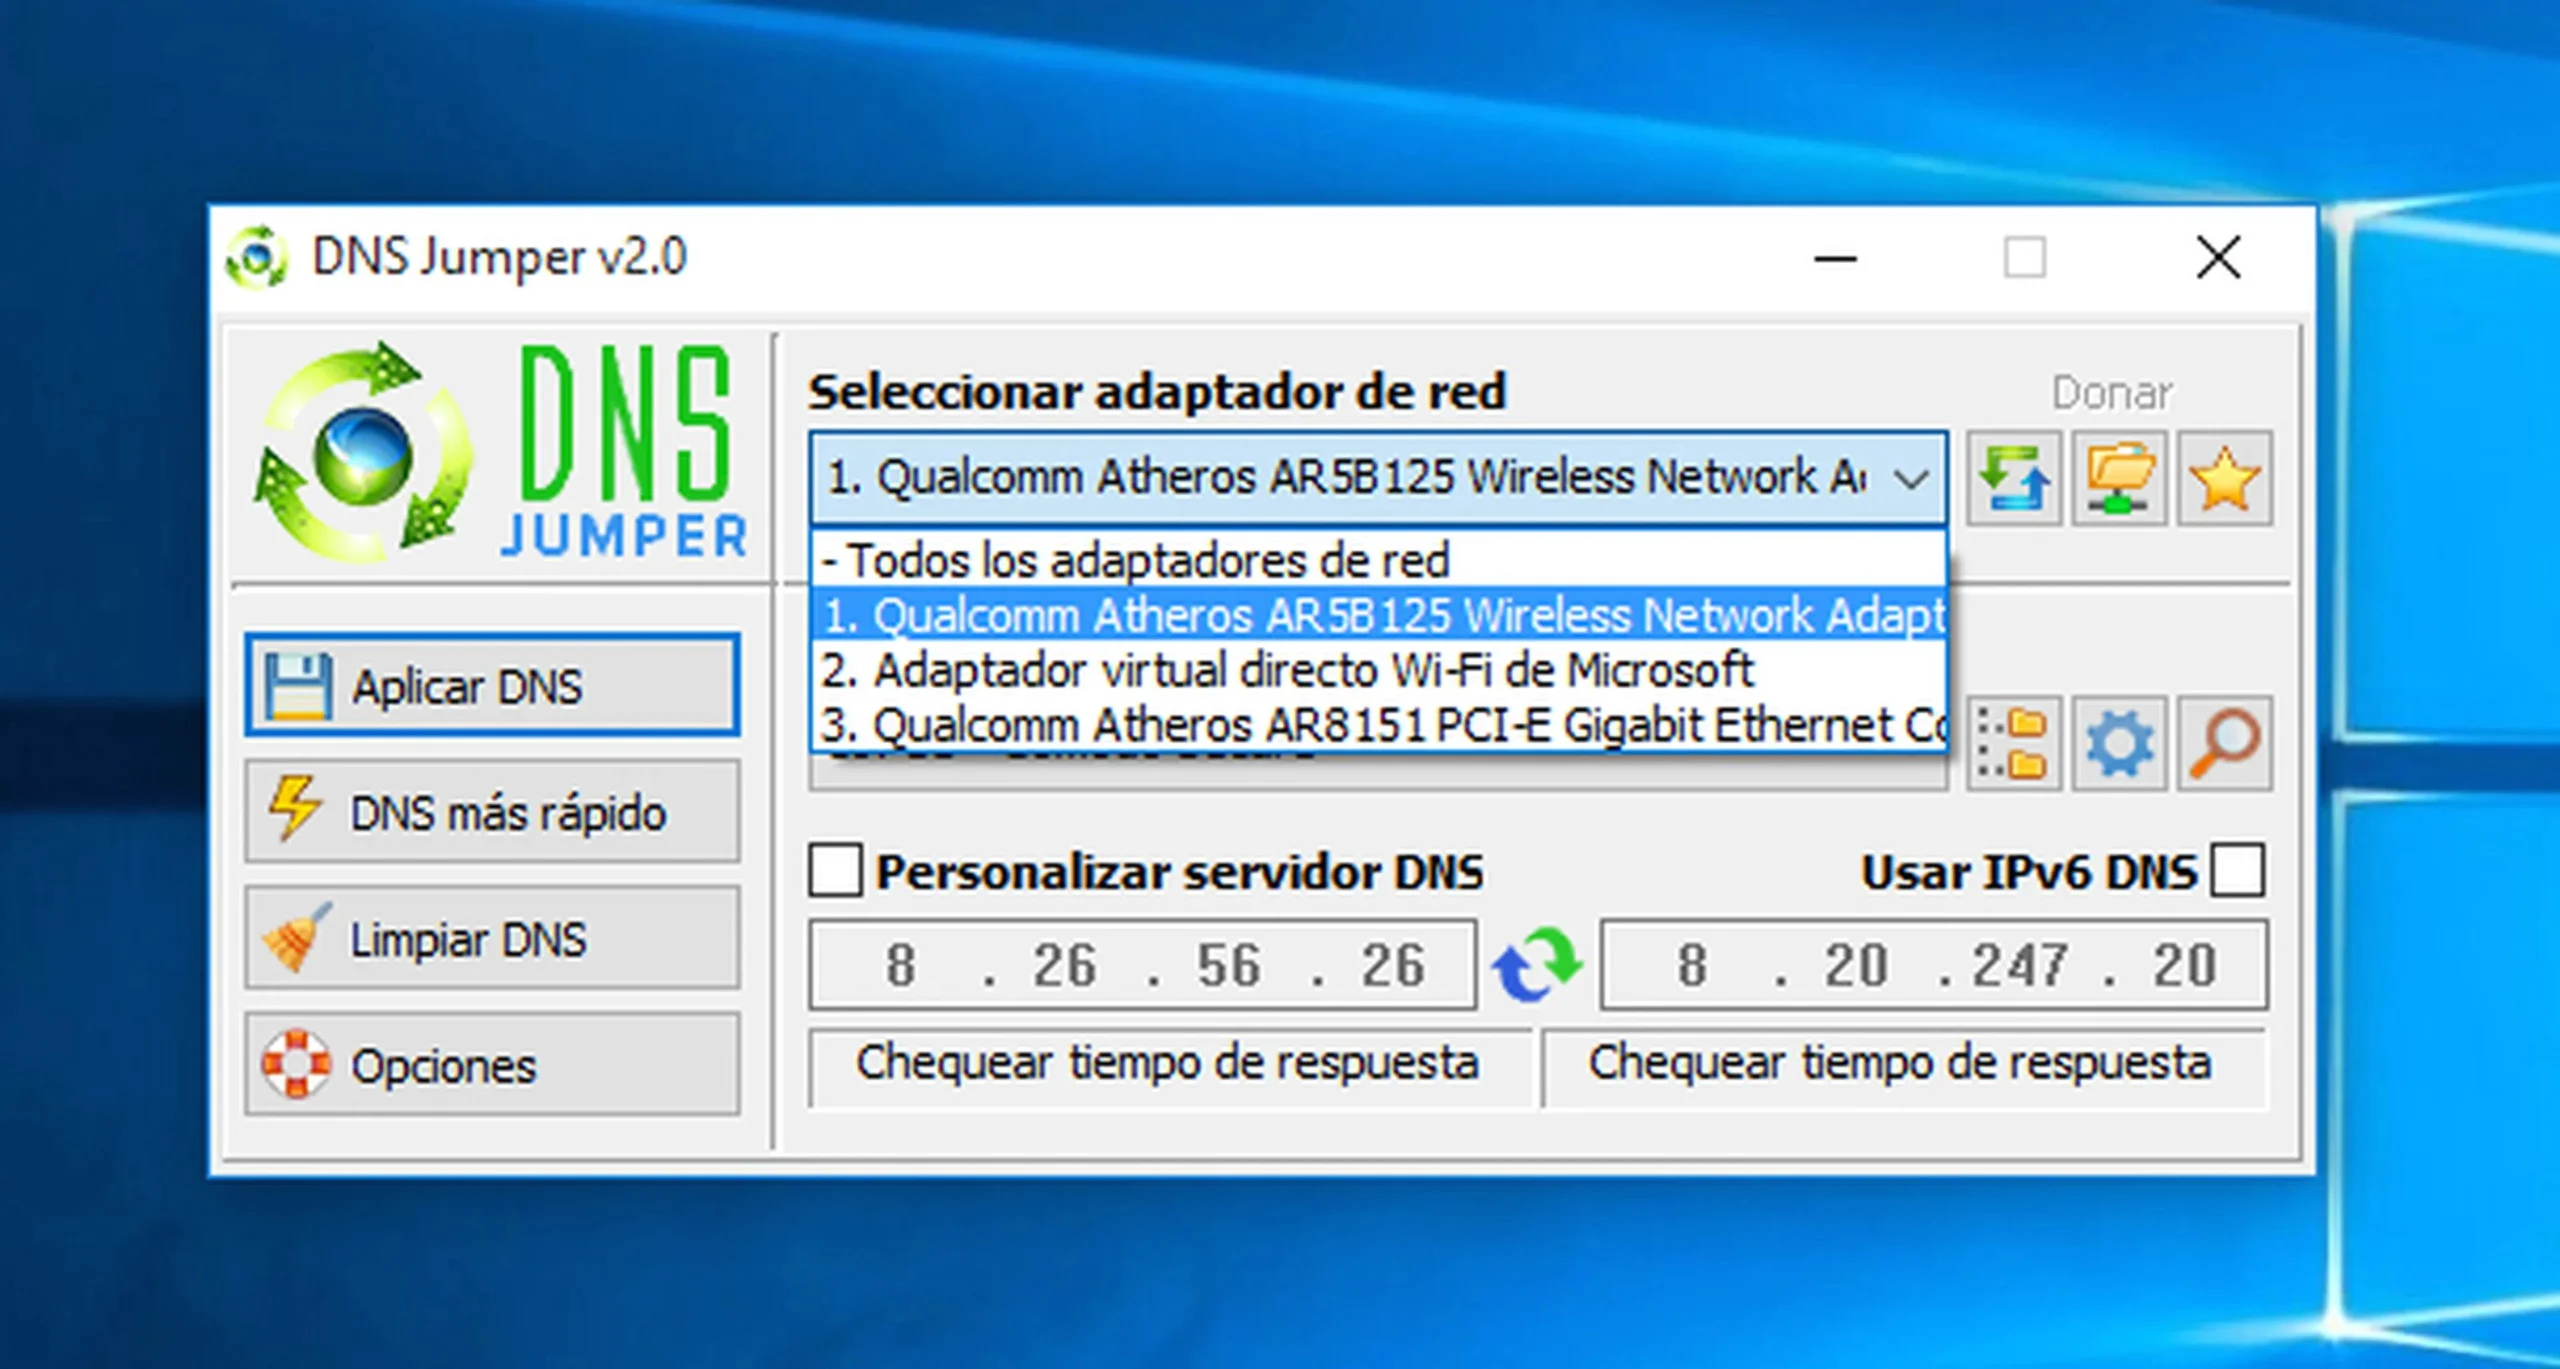Open the network connections folder icon
2560x1369 pixels.
(x=2120, y=478)
